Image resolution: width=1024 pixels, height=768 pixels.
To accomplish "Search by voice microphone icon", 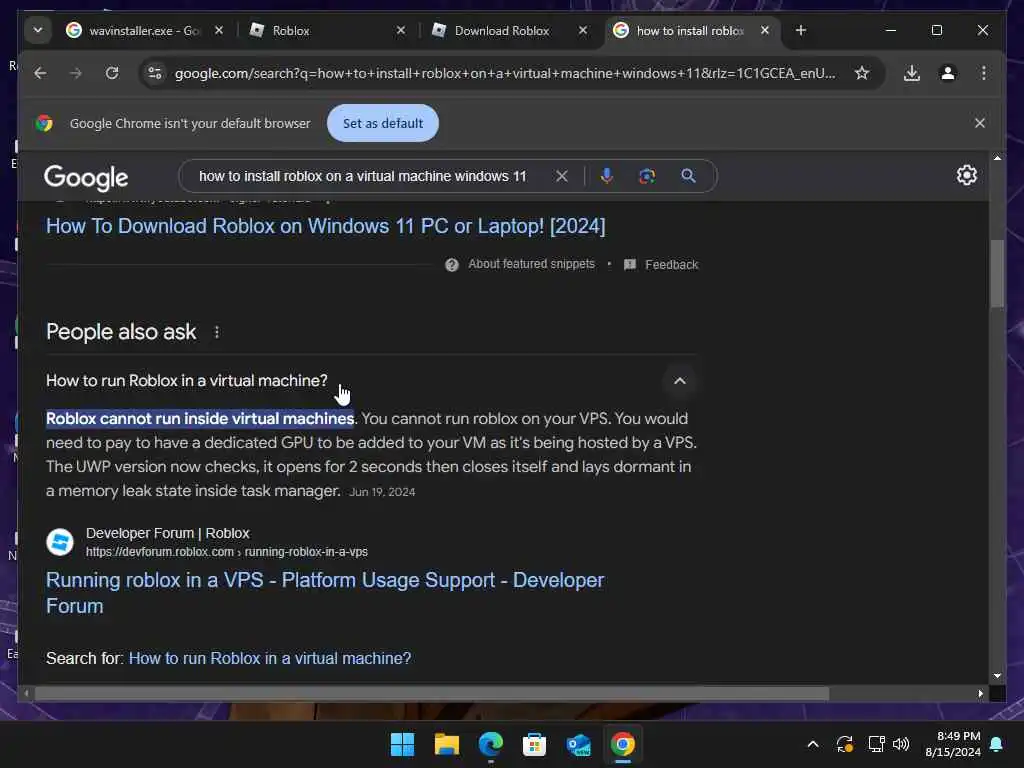I will (x=607, y=176).
